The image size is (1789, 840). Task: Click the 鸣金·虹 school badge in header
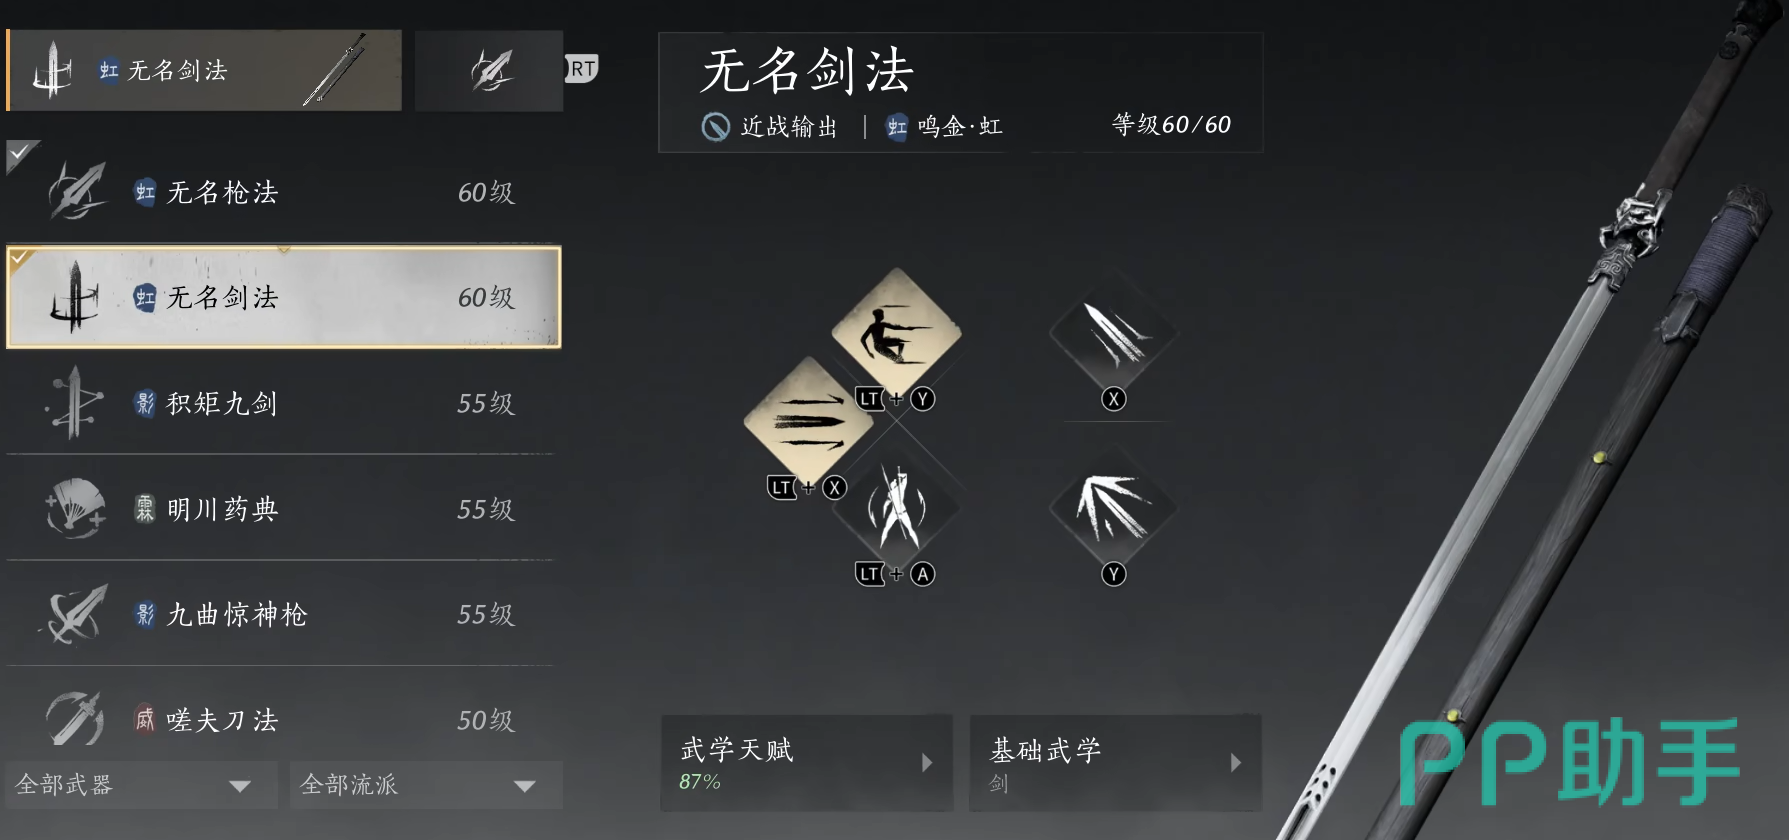pos(944,127)
